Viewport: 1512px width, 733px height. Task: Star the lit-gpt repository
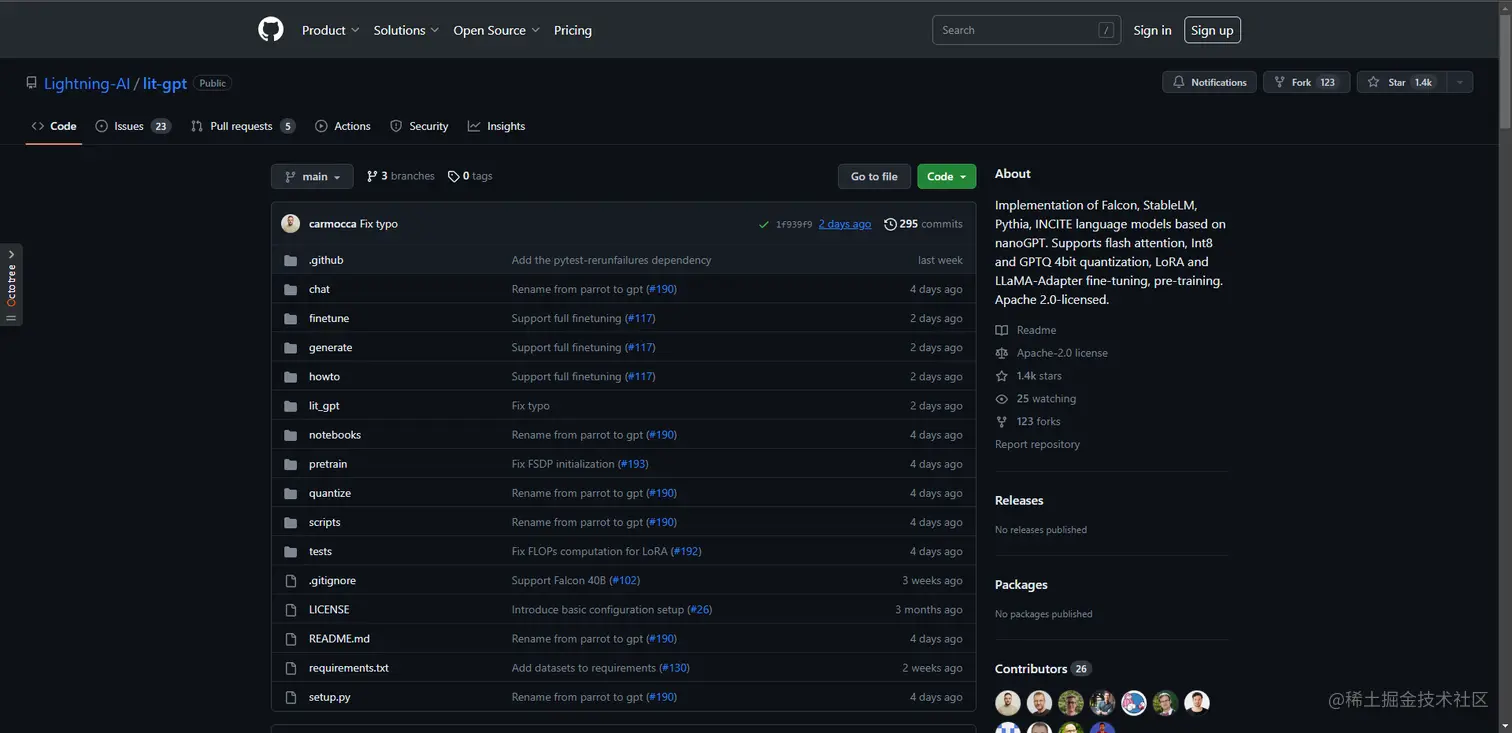(1400, 82)
